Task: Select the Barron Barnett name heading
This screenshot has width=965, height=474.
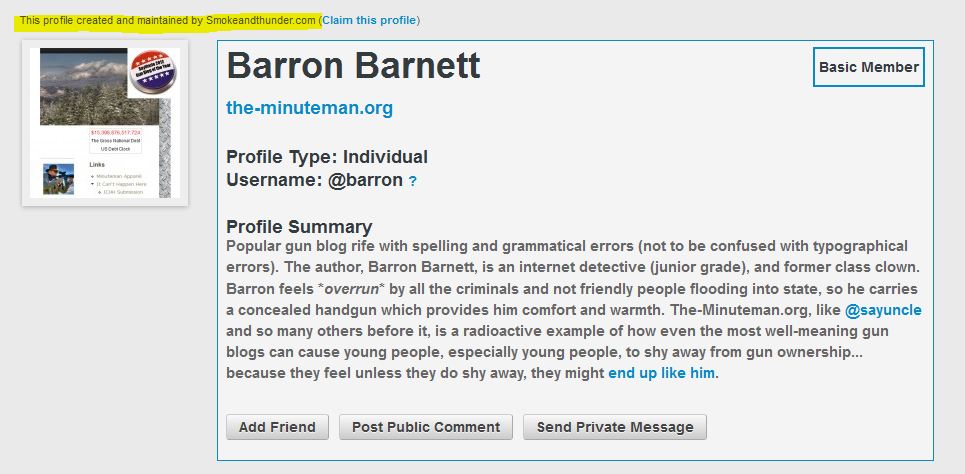Action: coord(353,66)
